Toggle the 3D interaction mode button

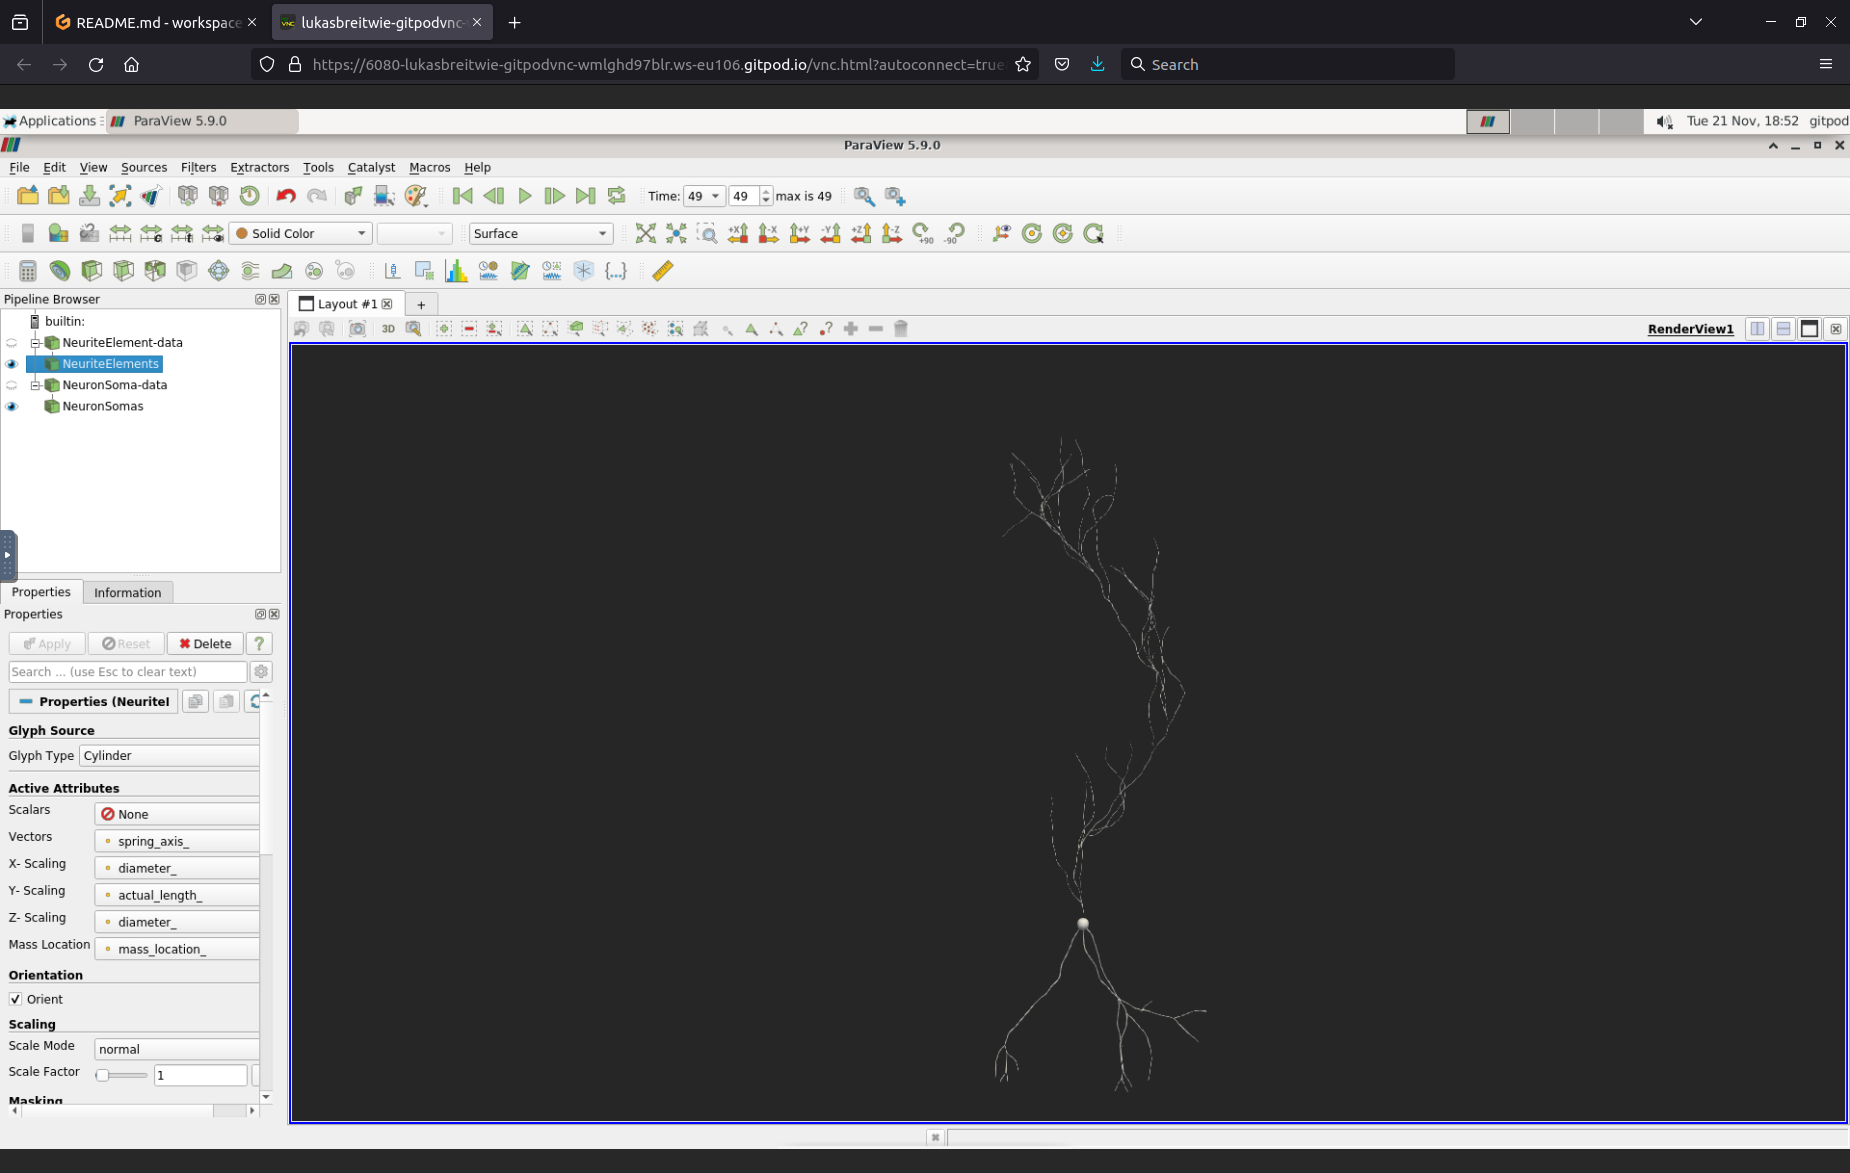tap(388, 329)
